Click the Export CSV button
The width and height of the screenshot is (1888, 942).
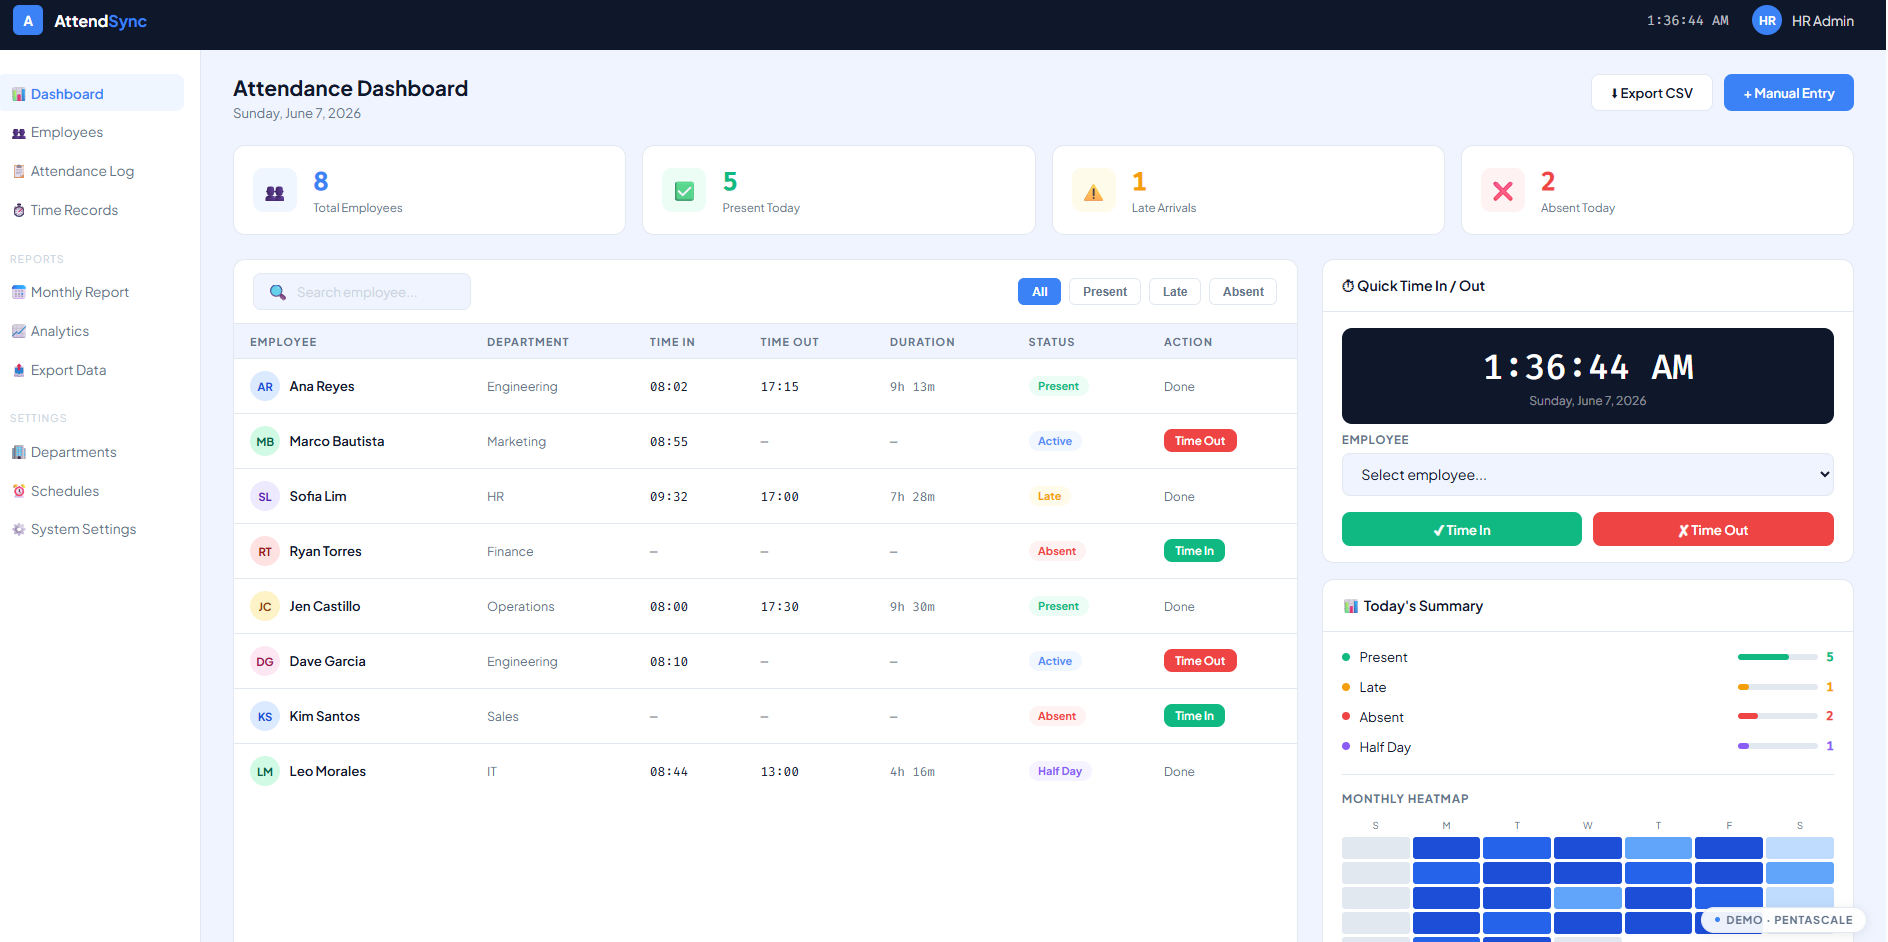click(1652, 93)
